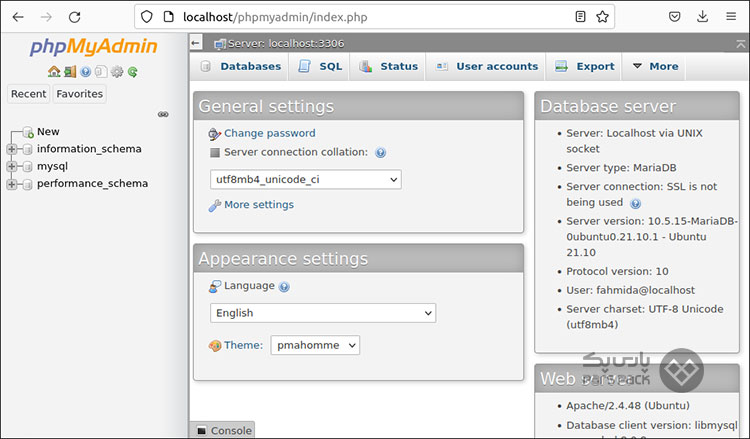Screen dimensions: 750x439
Task: Click 'Protocol version: 10' text
Action: pos(618,272)
